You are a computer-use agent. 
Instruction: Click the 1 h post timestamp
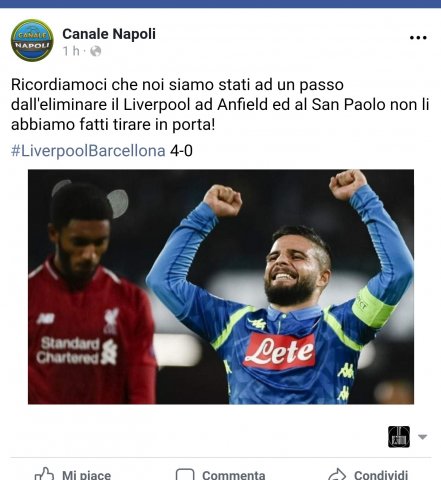[71, 51]
